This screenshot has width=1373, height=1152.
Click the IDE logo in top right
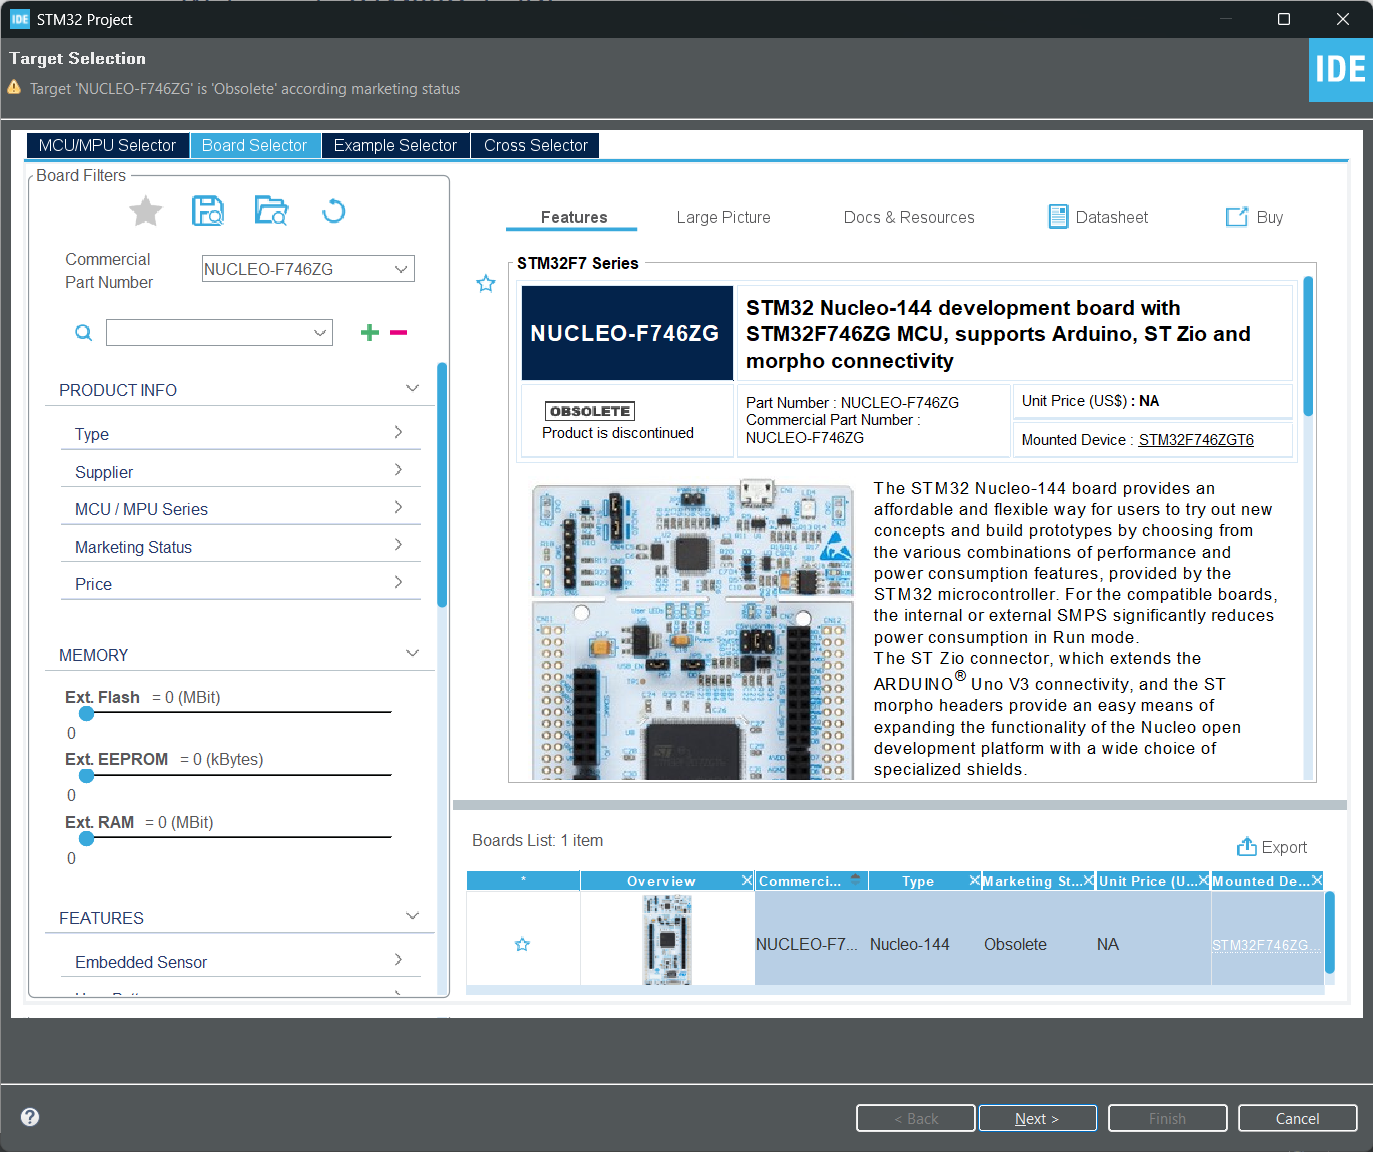click(x=1341, y=69)
